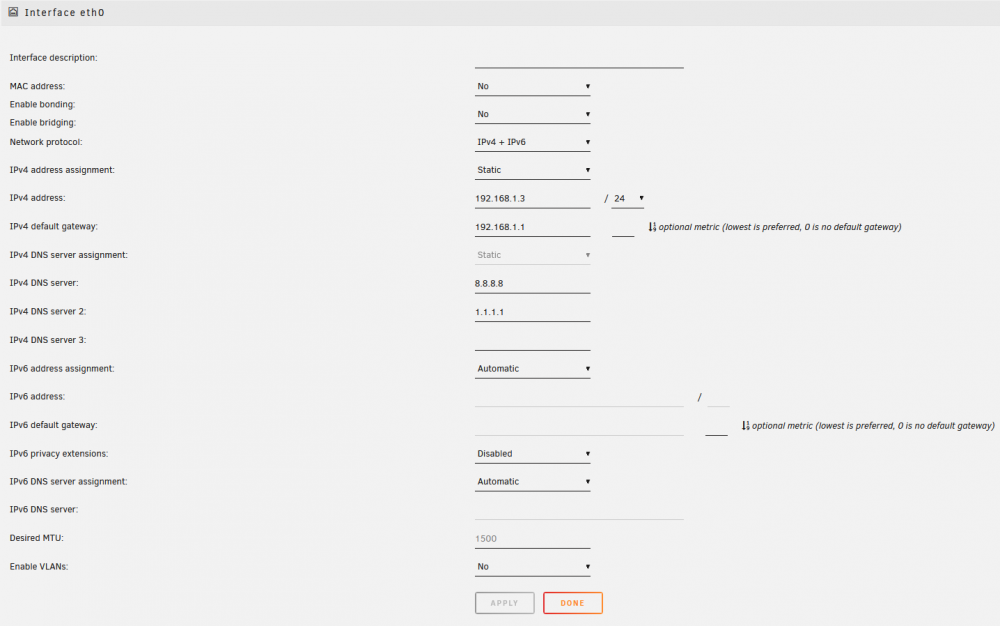Click the Enable bonding label
This screenshot has height=626, width=1000.
[x=42, y=105]
